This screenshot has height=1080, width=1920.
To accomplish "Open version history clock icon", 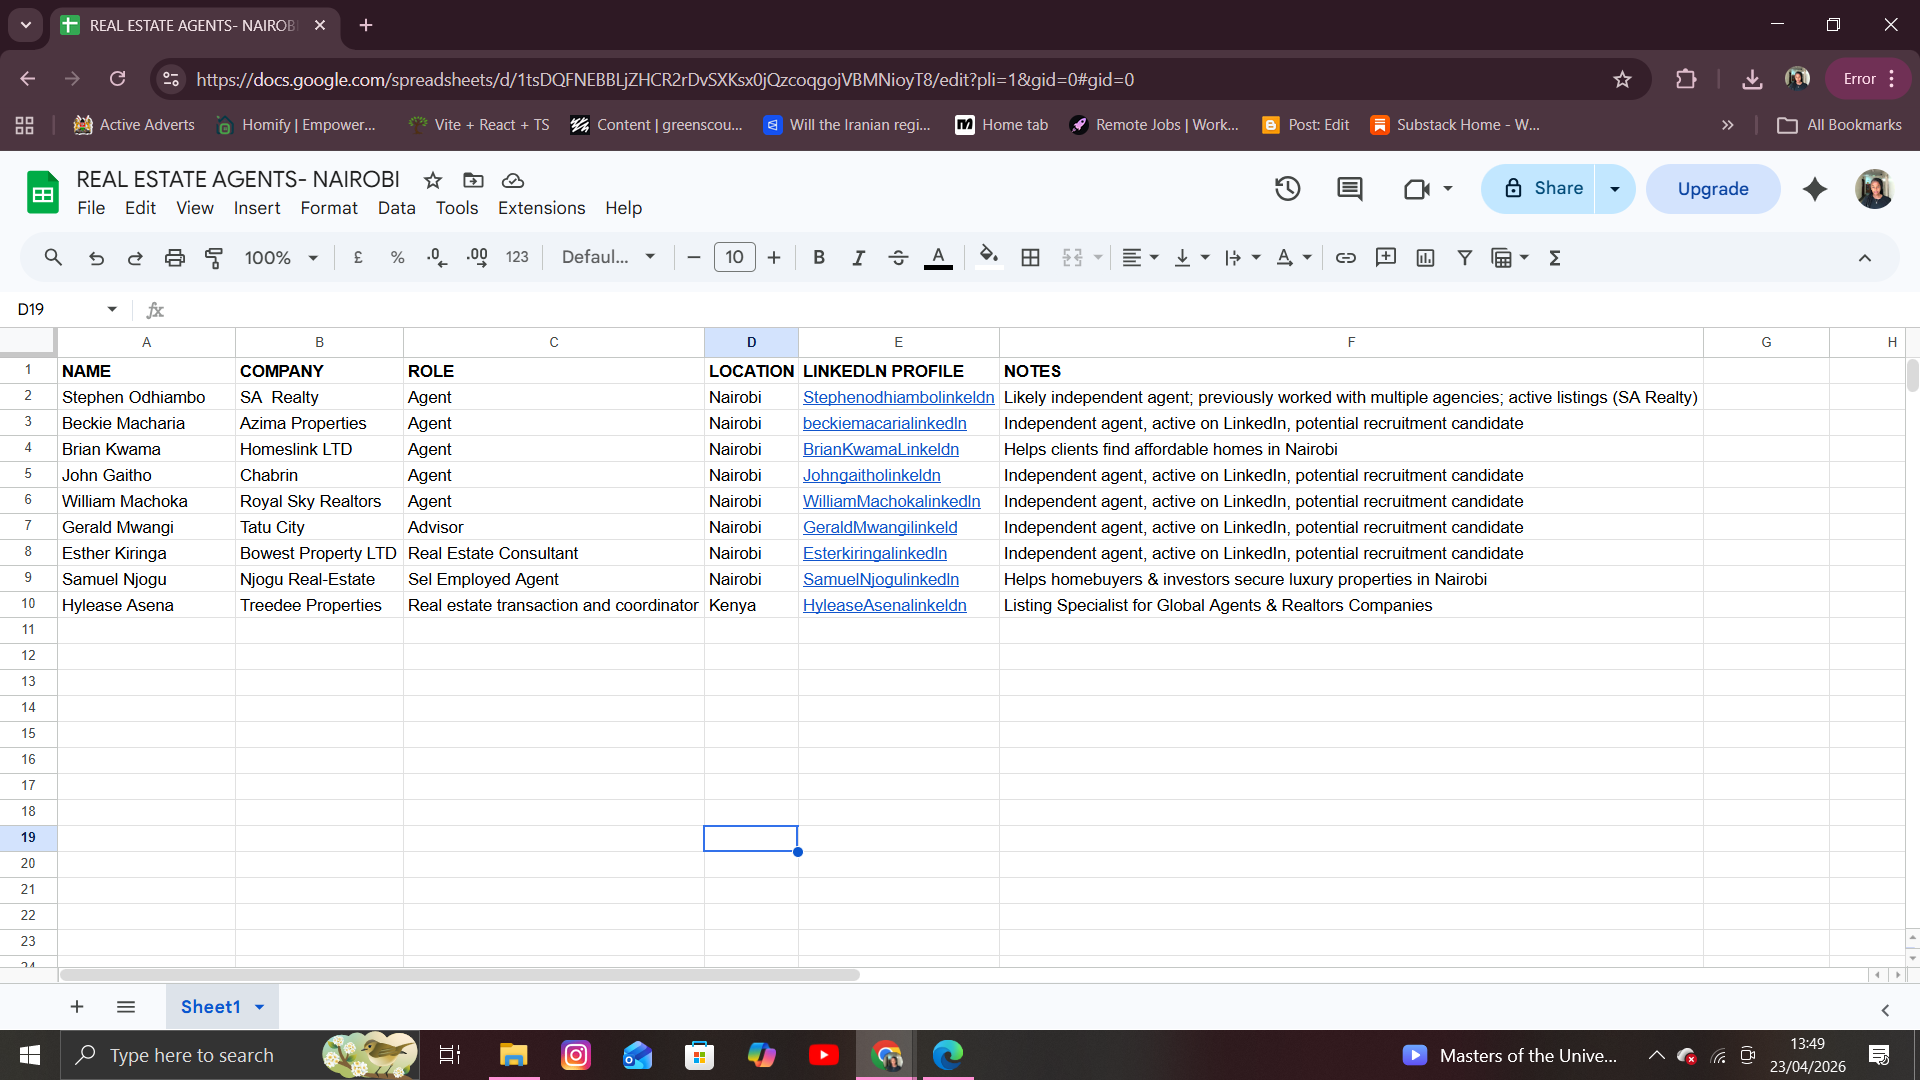I will (x=1288, y=188).
